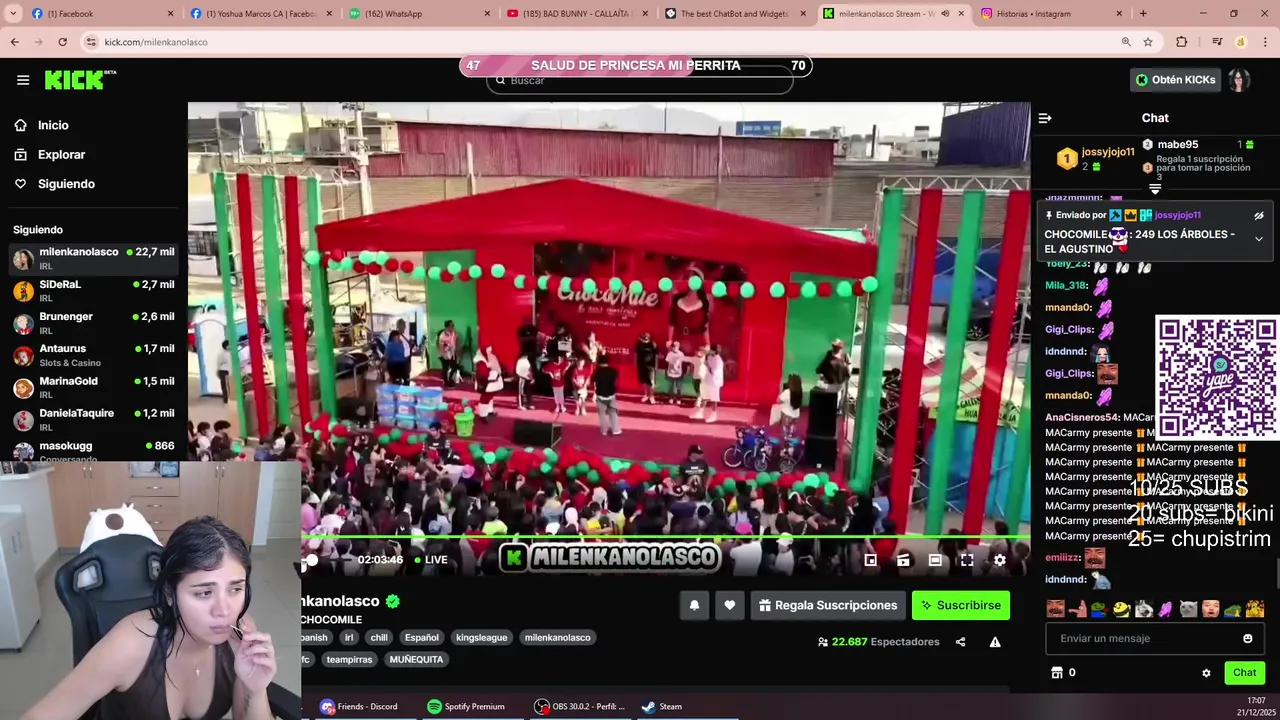The height and width of the screenshot is (720, 1280).
Task: Select the MUÑEQUITA tag
Action: [416, 659]
